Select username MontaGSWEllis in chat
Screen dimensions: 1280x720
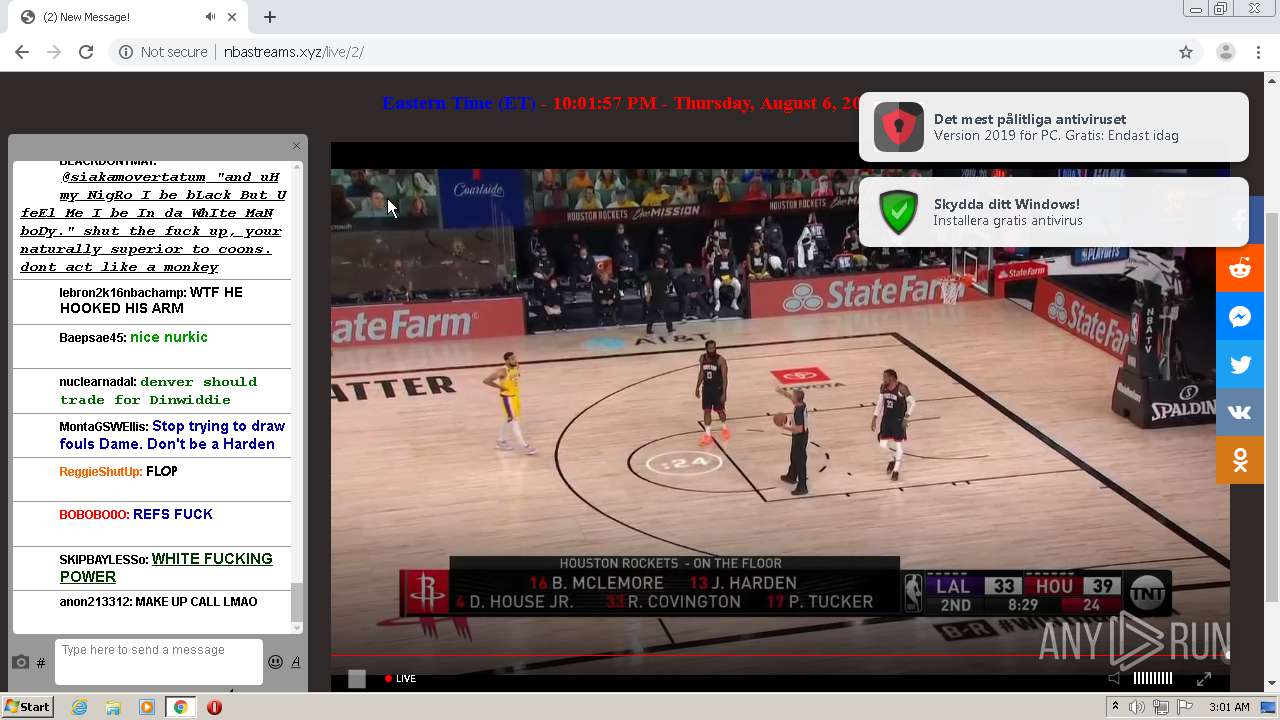[x=103, y=427]
